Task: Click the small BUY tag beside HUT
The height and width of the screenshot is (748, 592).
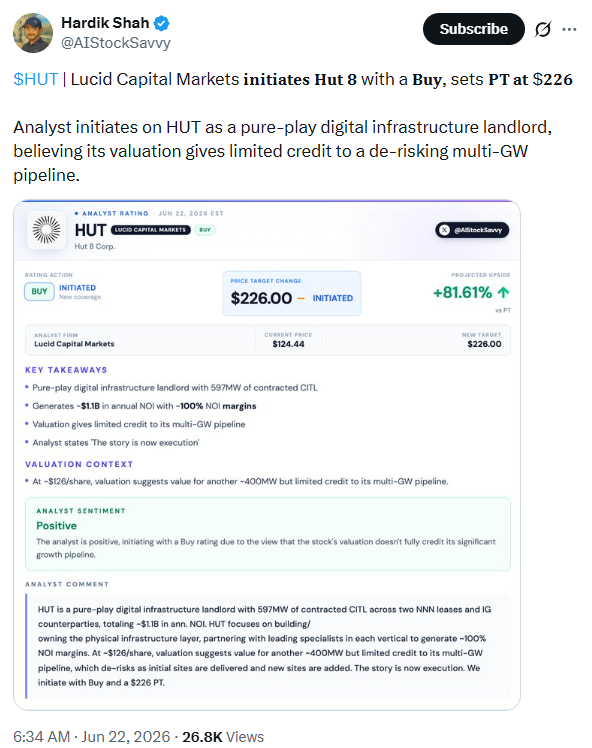Action: tap(205, 230)
